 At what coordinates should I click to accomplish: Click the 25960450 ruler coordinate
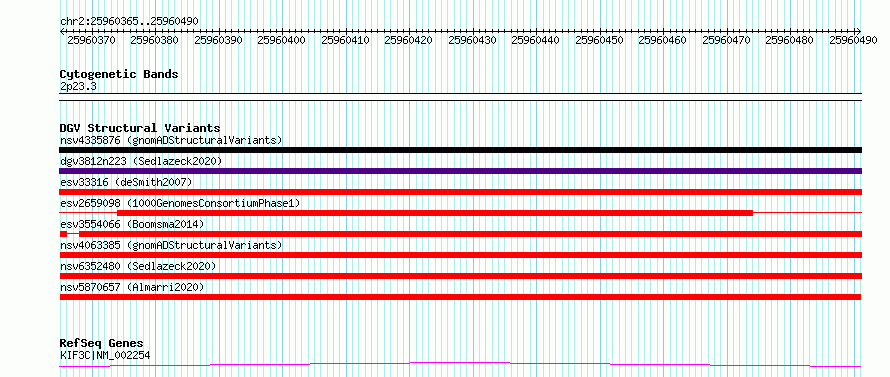coord(600,40)
